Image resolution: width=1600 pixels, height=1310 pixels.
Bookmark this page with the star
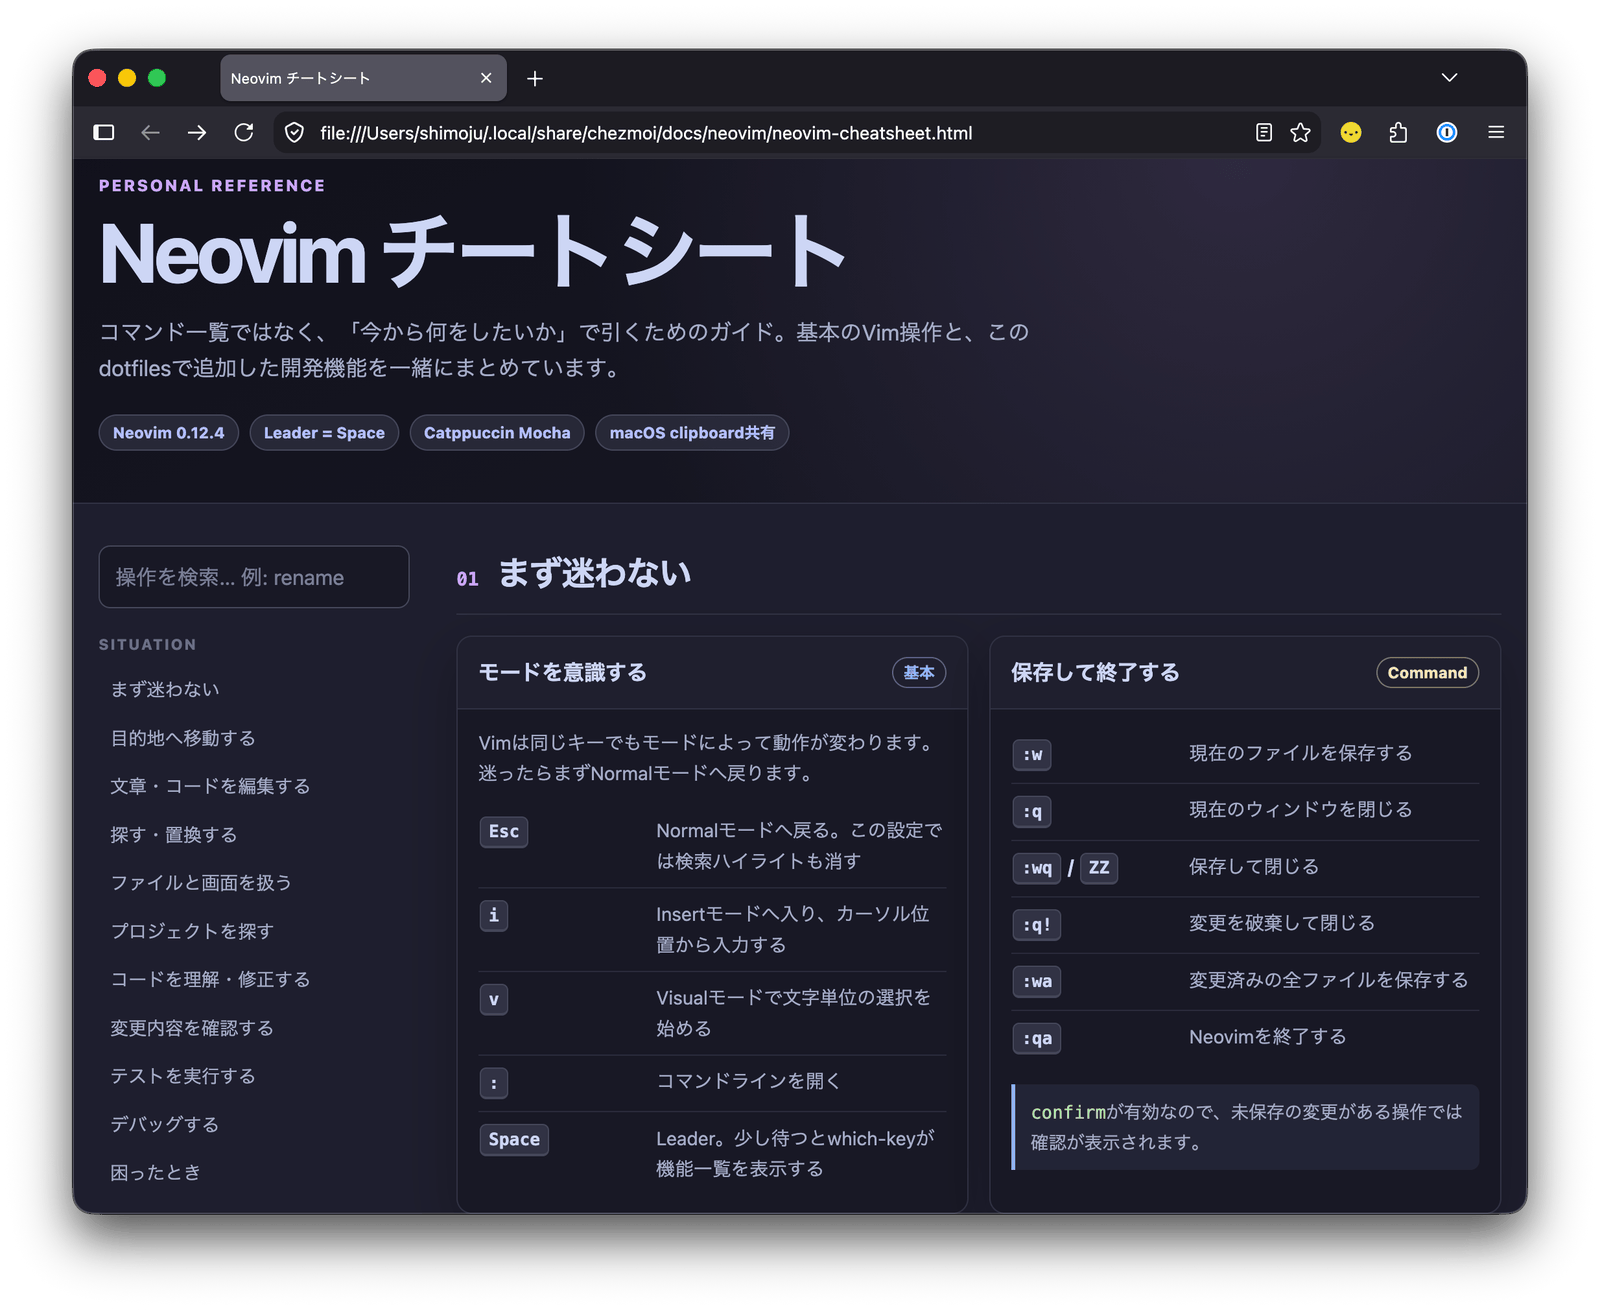click(x=1300, y=133)
